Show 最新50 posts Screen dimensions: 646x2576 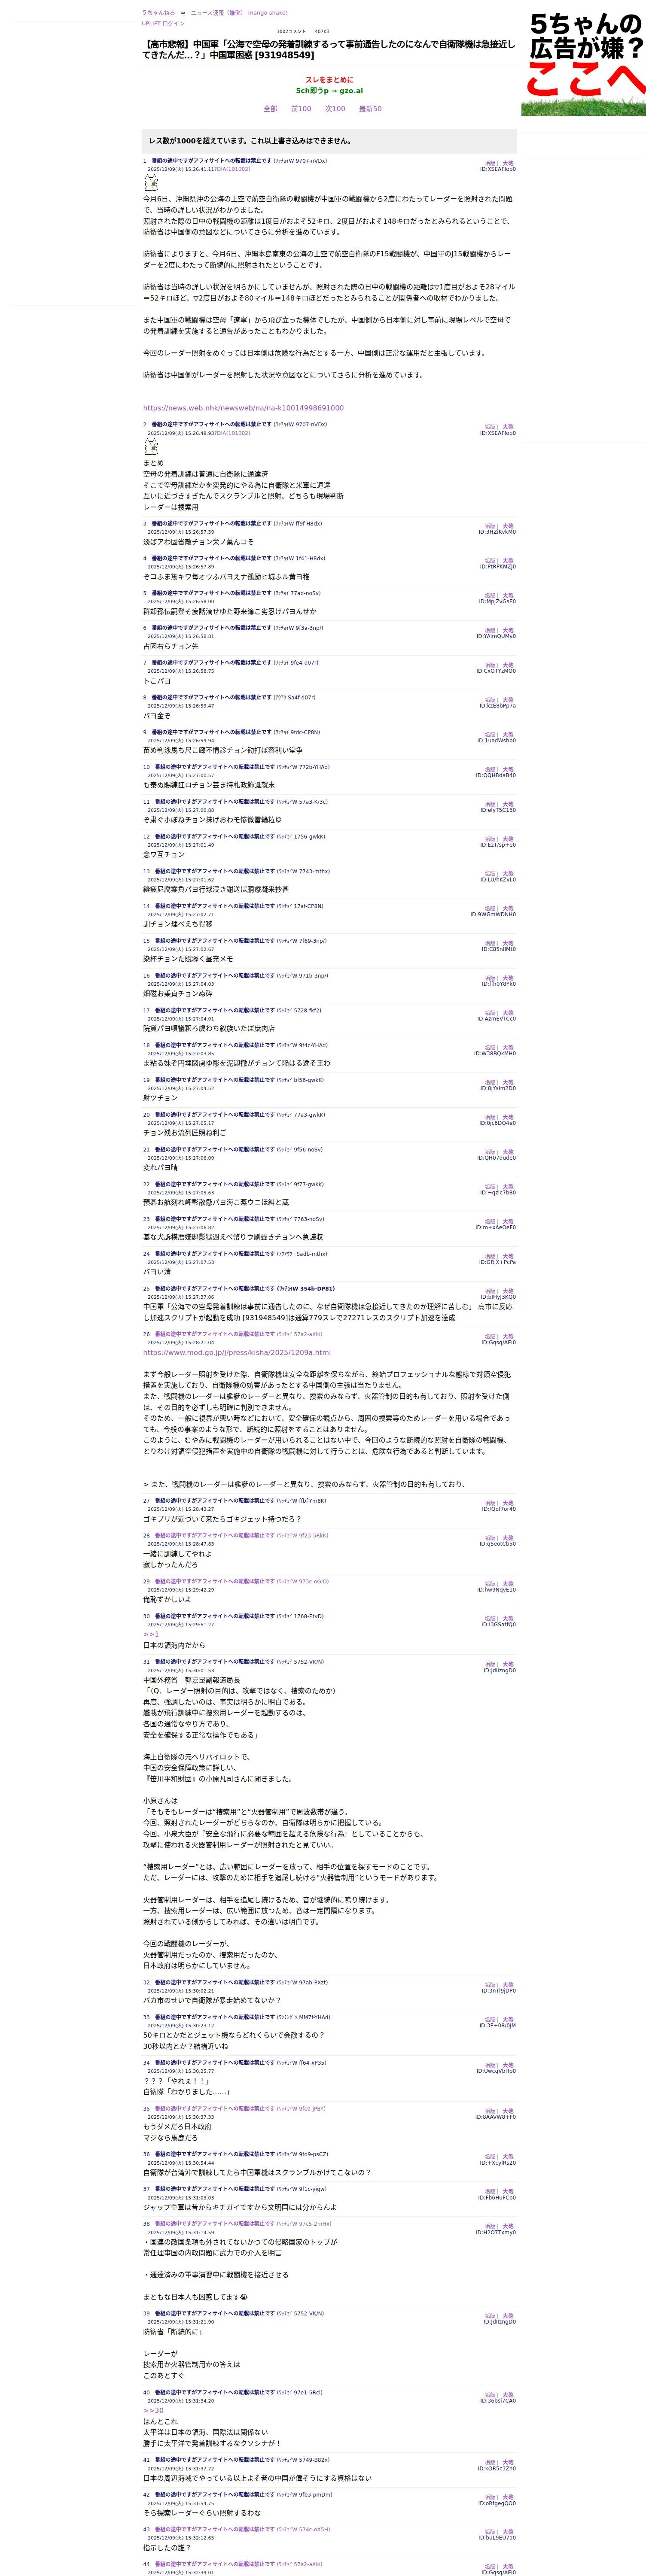coord(370,109)
